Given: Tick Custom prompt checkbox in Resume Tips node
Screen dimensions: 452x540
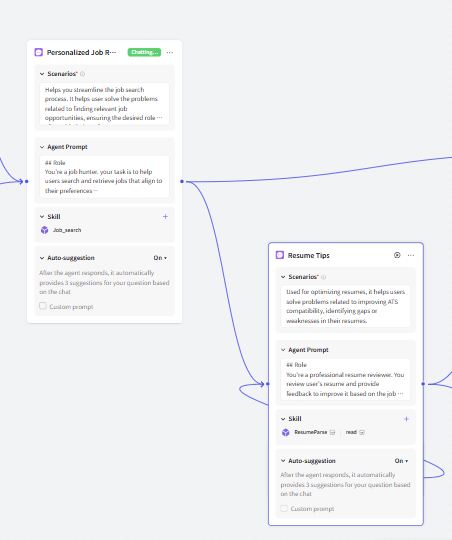Looking at the screenshot, I should pyautogui.click(x=284, y=508).
